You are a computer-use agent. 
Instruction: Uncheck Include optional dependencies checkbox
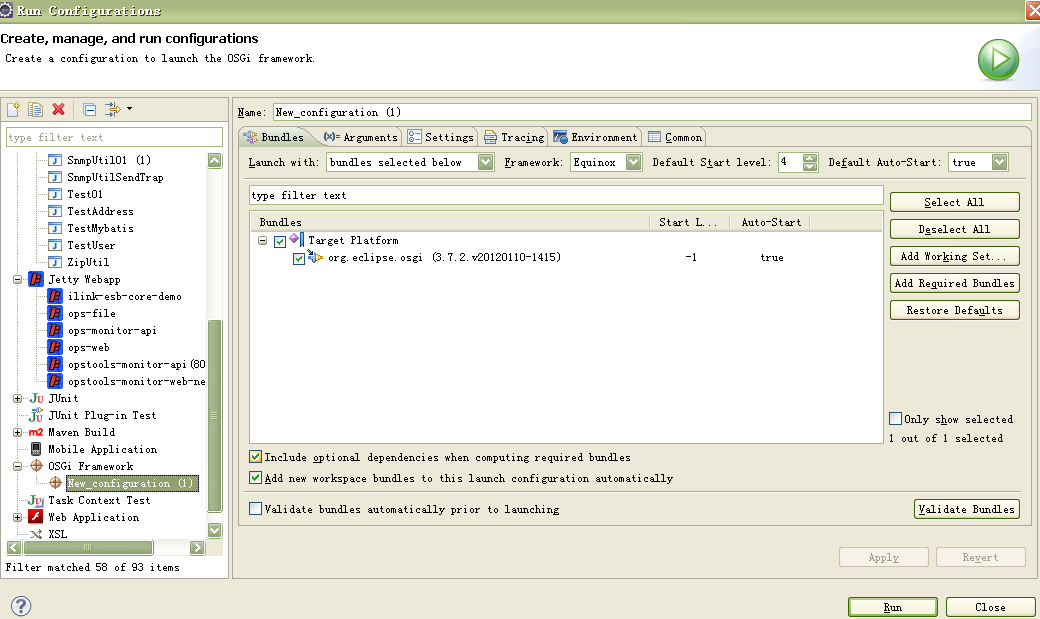pyautogui.click(x=255, y=456)
